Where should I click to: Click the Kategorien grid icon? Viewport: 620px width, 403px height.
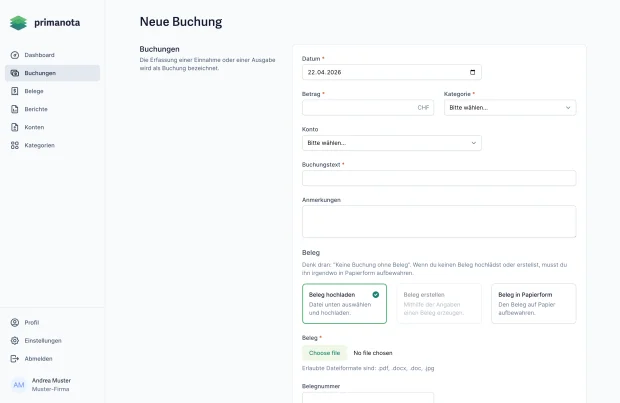tap(15, 145)
